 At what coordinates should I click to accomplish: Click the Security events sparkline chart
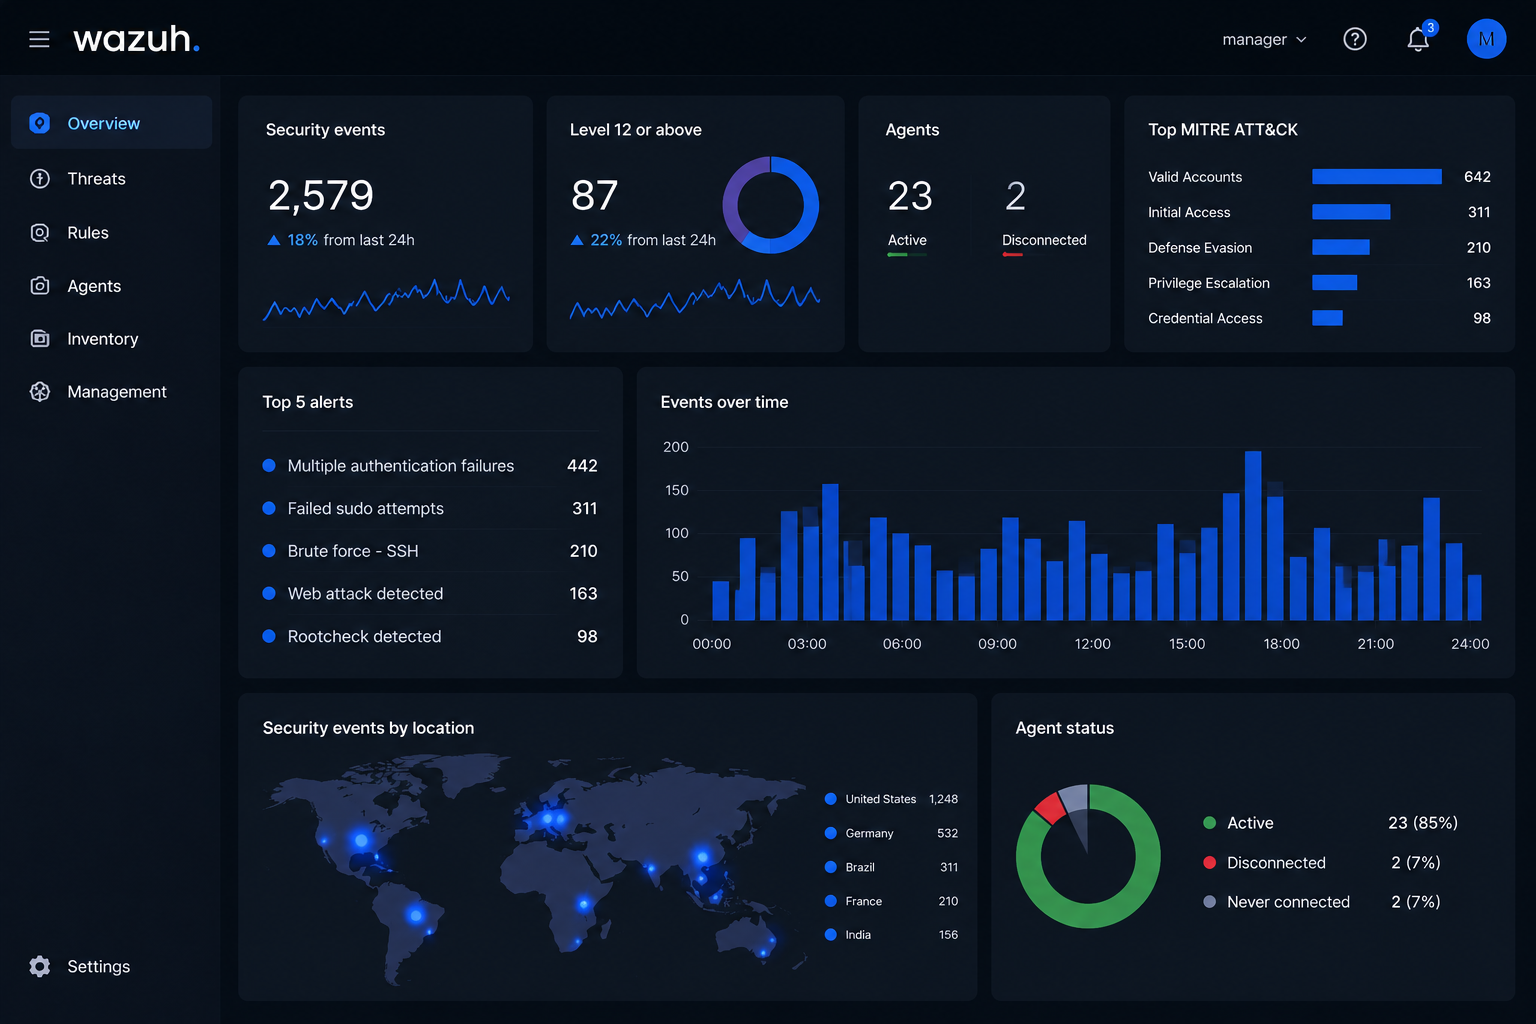tap(386, 300)
